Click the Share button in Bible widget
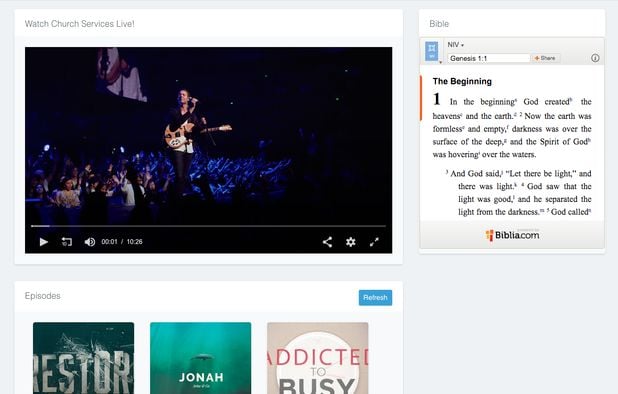618x394 pixels. pyautogui.click(x=545, y=58)
